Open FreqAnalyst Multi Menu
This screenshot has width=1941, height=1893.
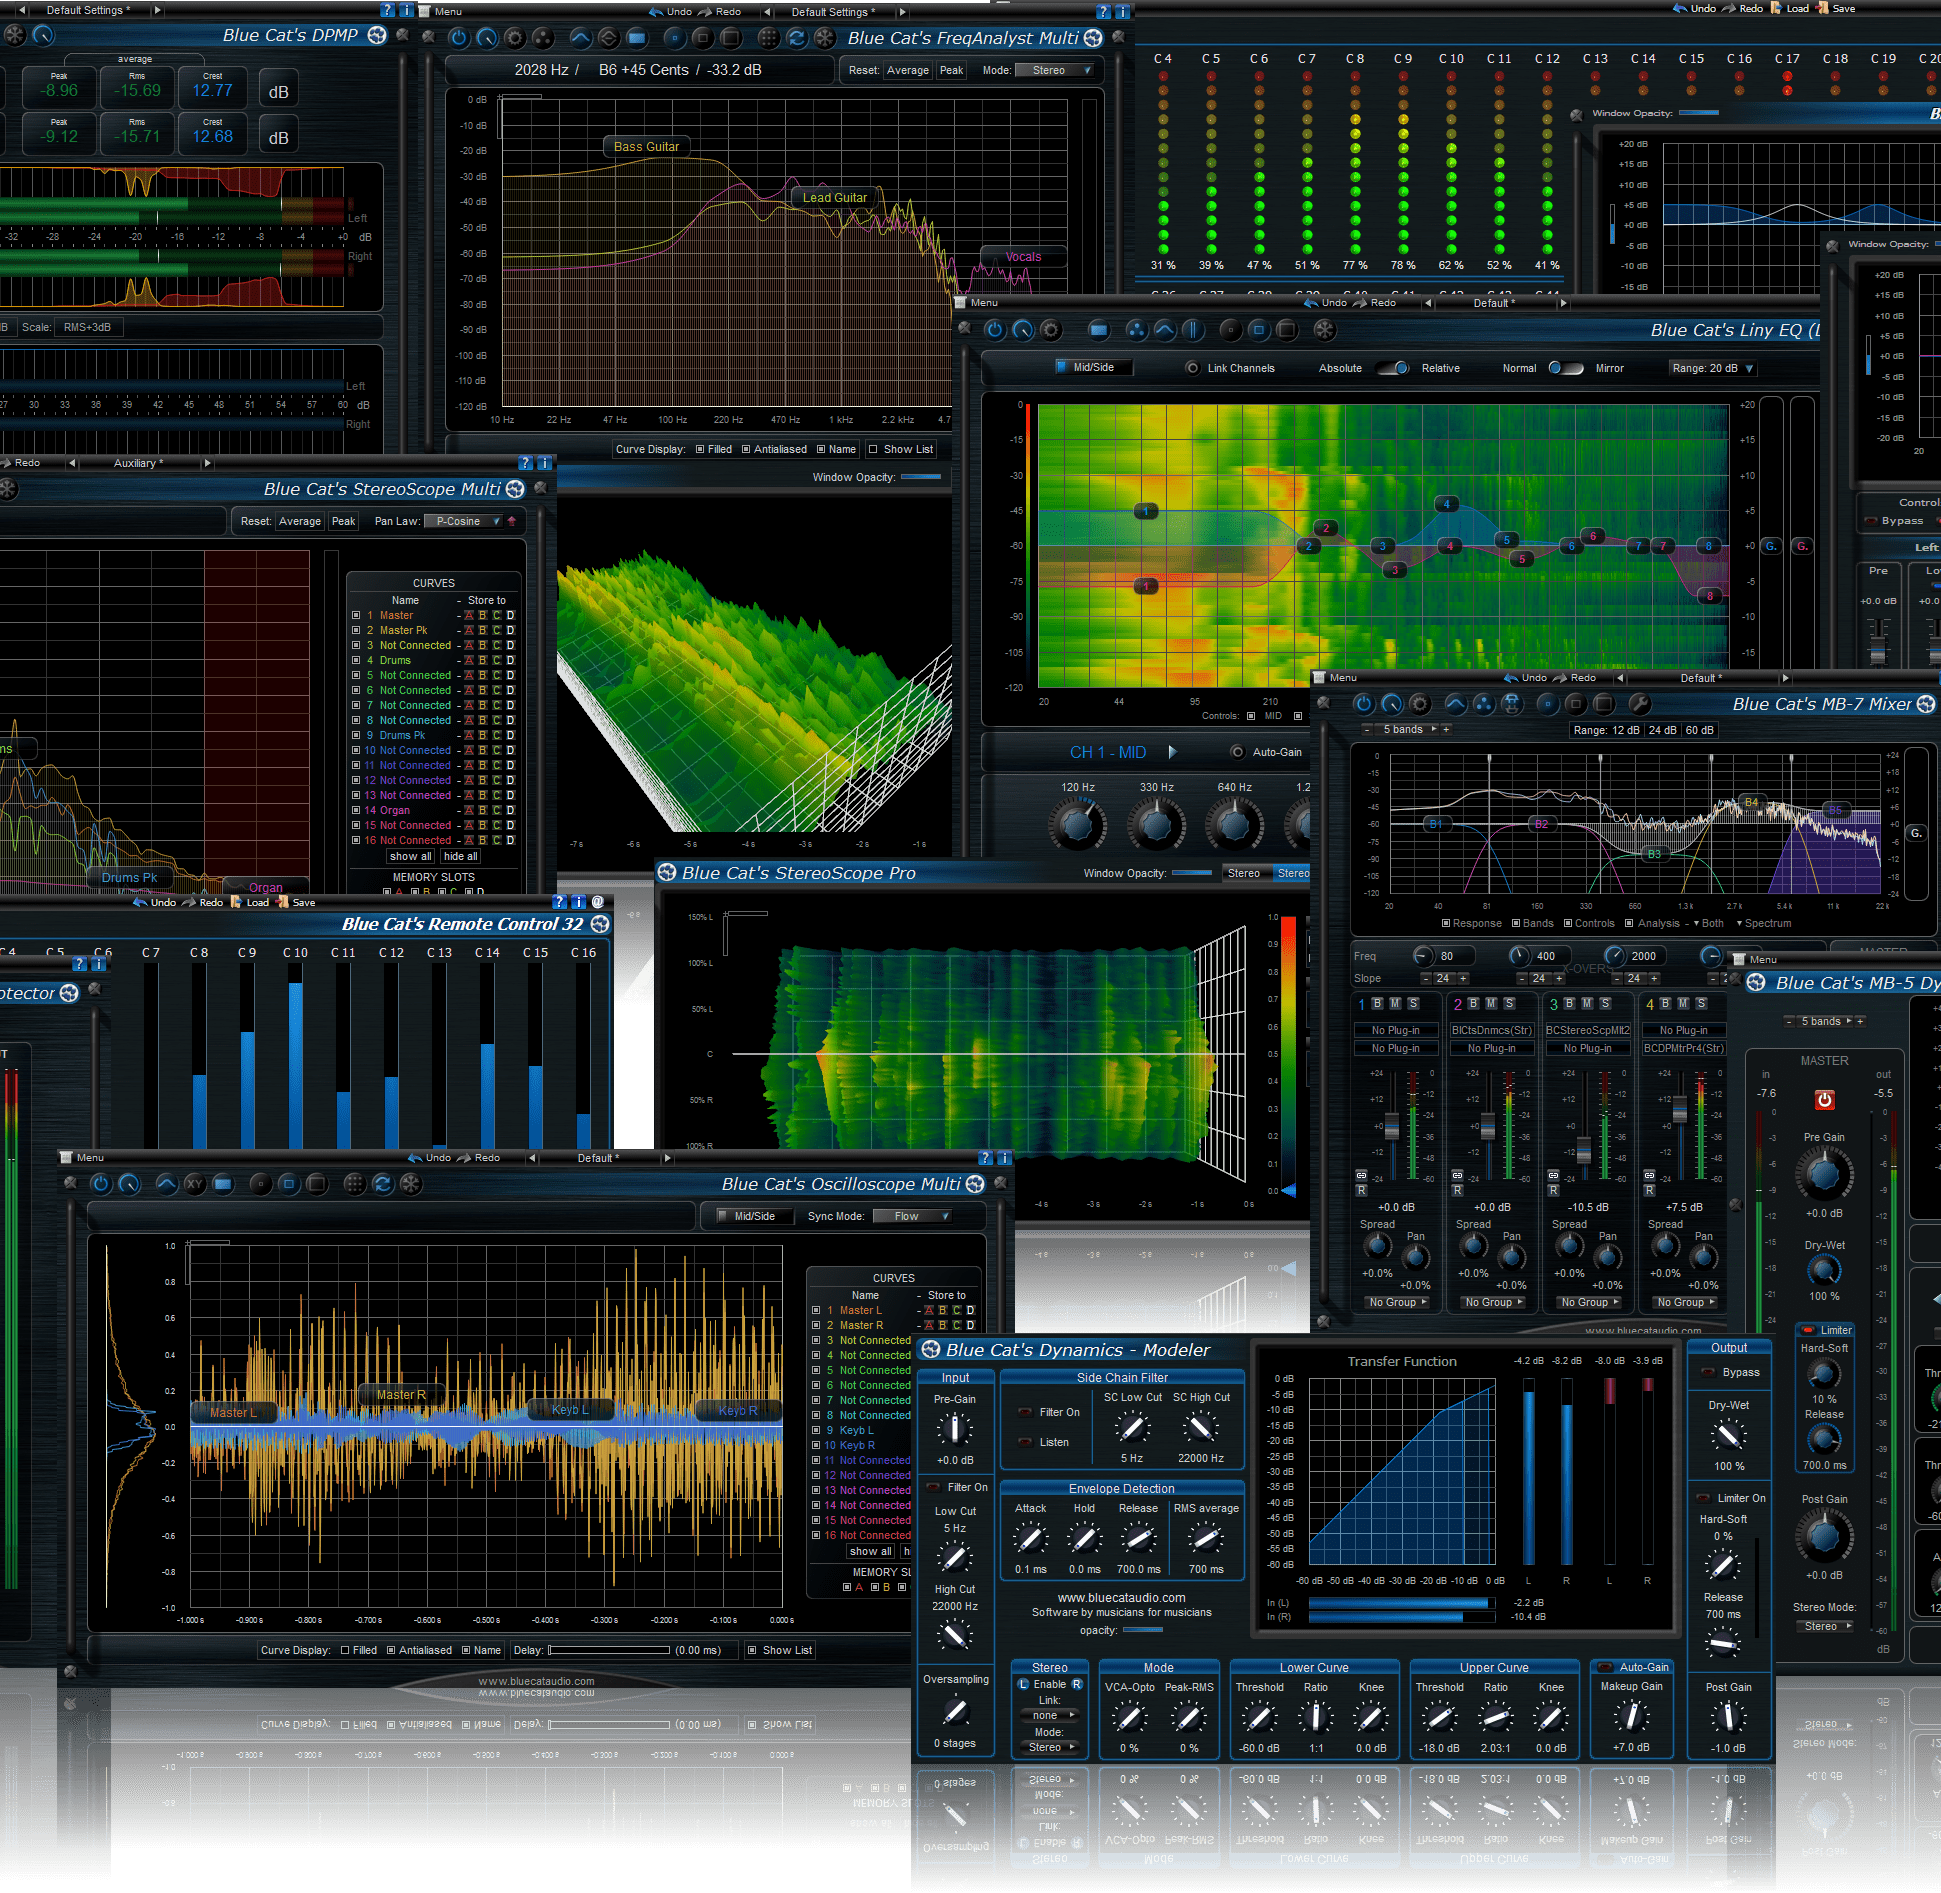[441, 12]
